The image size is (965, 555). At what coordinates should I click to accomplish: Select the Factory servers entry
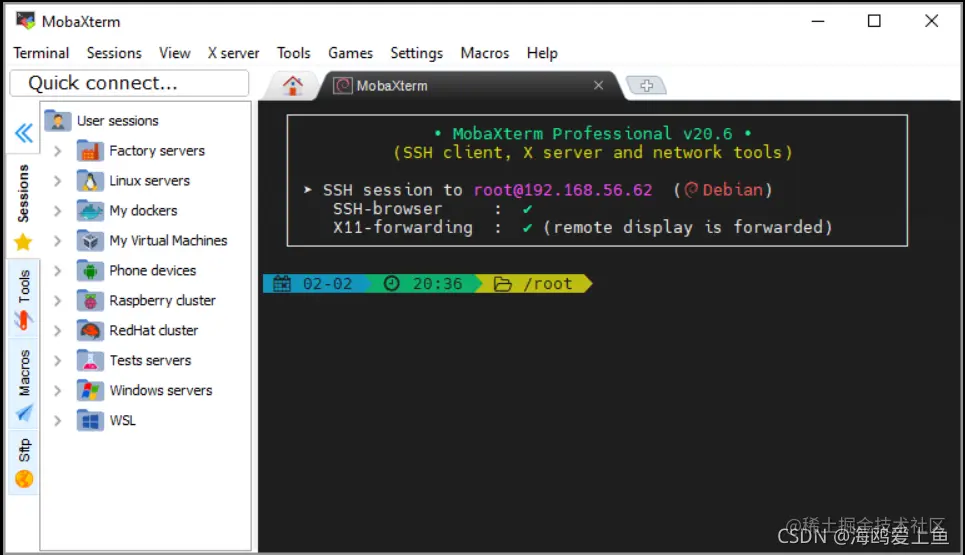(x=157, y=151)
